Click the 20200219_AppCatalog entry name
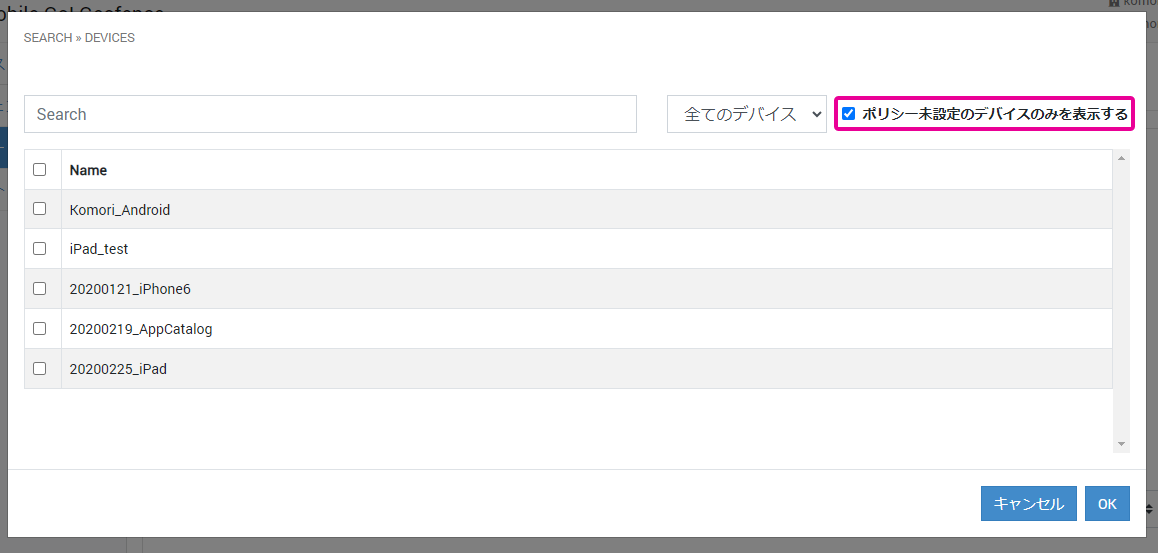The width and height of the screenshot is (1158, 553). tap(141, 329)
